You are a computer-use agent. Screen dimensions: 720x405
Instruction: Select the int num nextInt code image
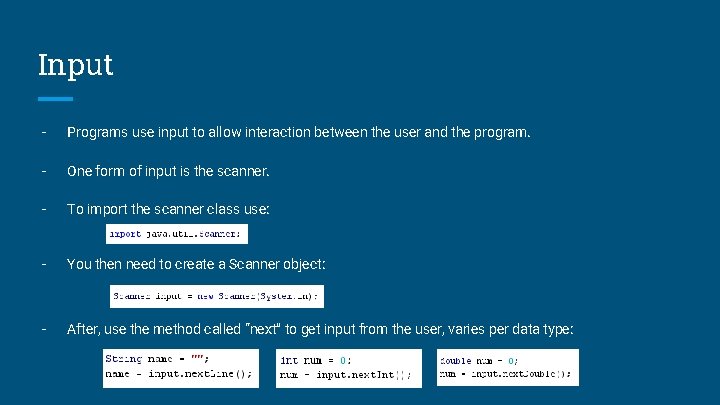[x=349, y=368]
